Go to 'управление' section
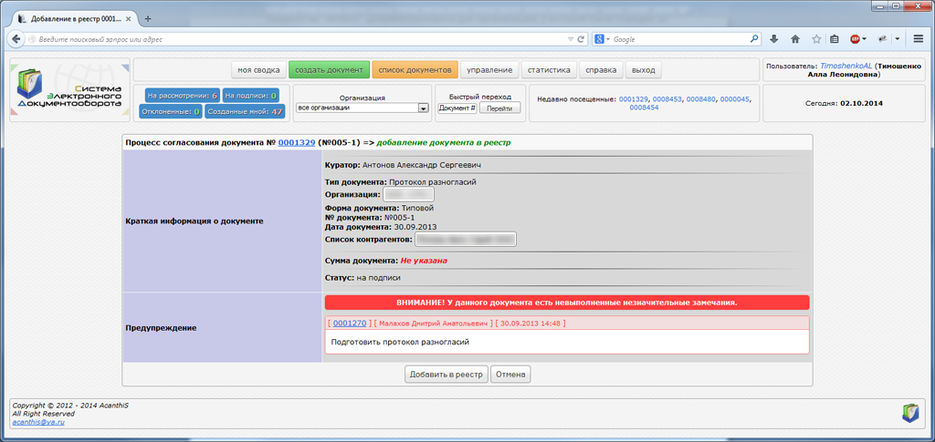This screenshot has width=935, height=442. click(490, 70)
